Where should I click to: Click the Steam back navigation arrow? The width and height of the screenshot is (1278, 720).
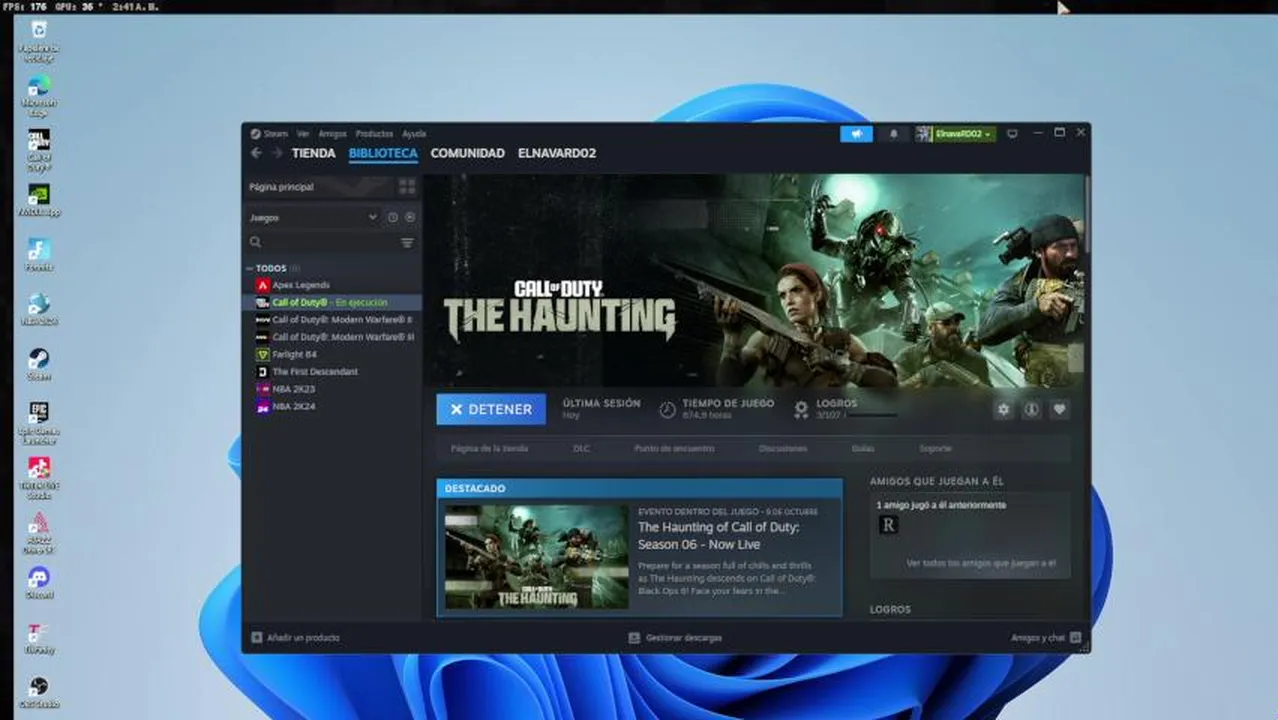[x=256, y=153]
